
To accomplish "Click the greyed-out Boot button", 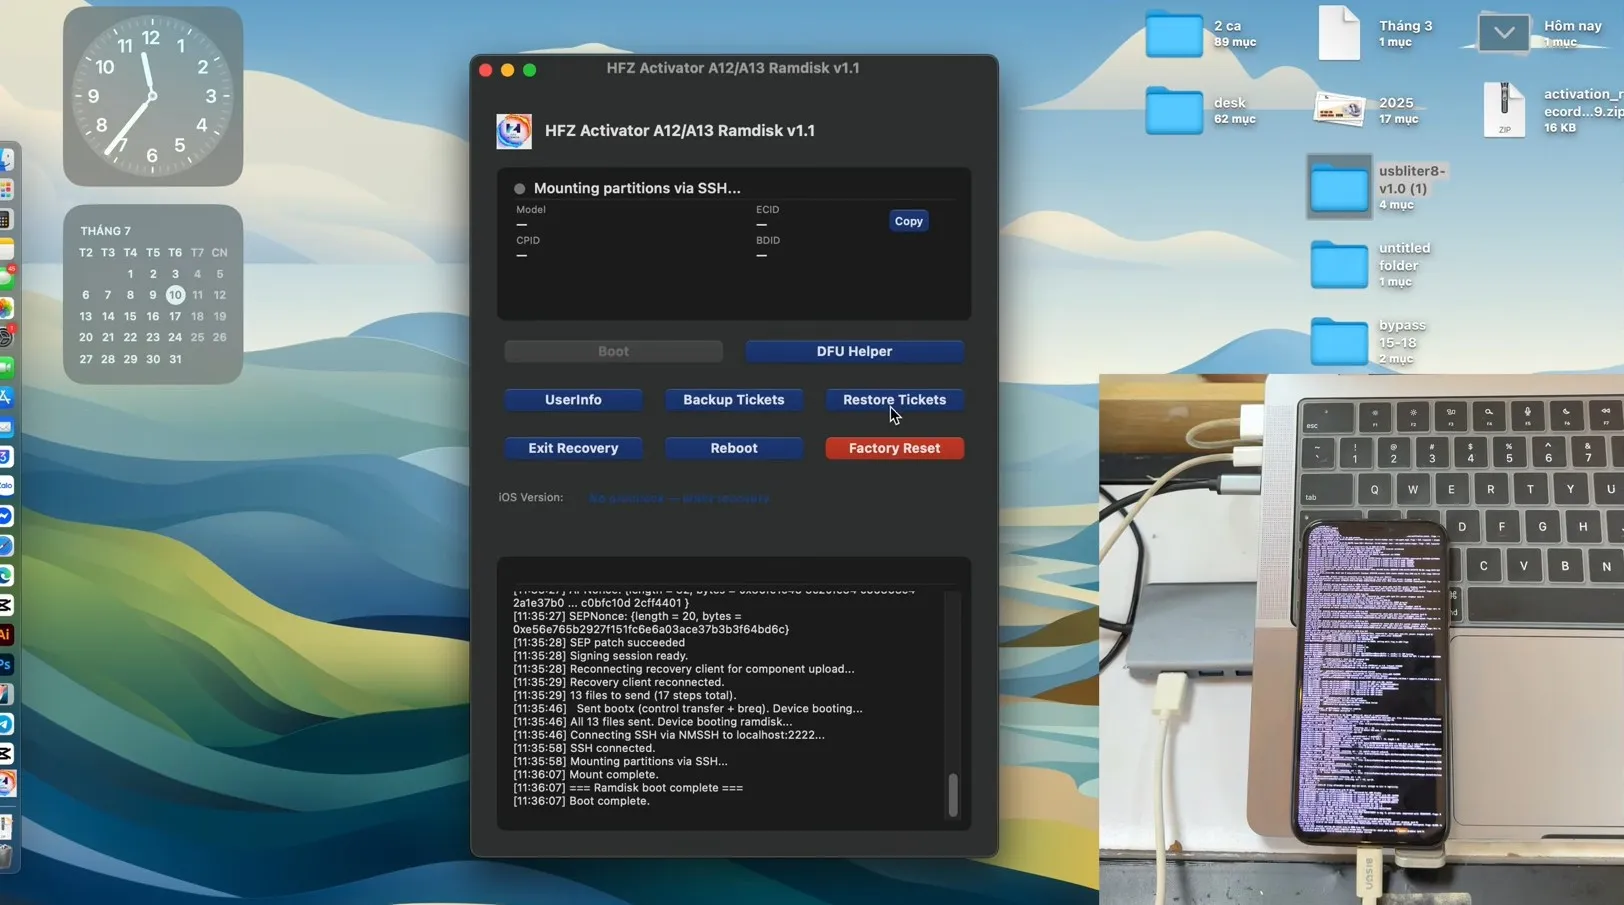I will [x=613, y=351].
